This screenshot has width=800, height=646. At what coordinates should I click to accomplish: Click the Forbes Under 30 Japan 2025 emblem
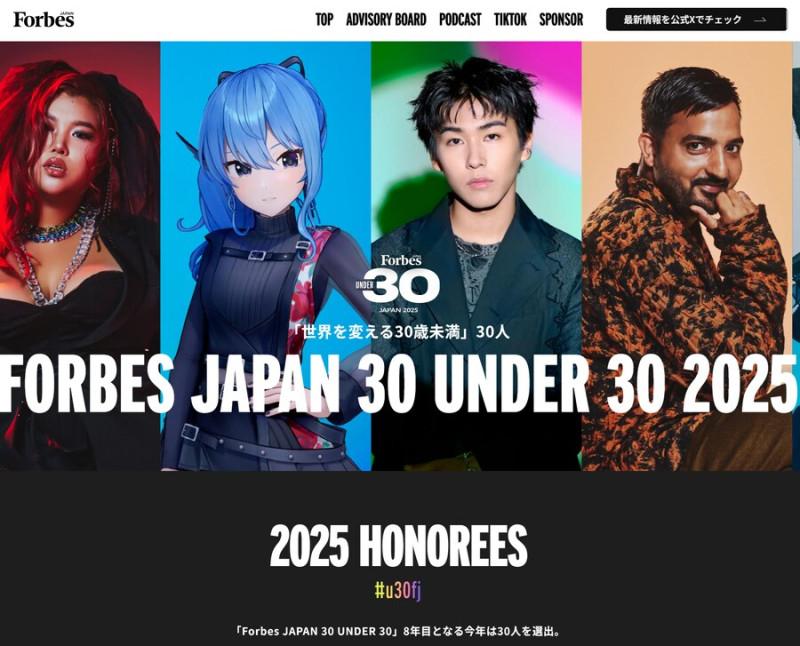(397, 284)
